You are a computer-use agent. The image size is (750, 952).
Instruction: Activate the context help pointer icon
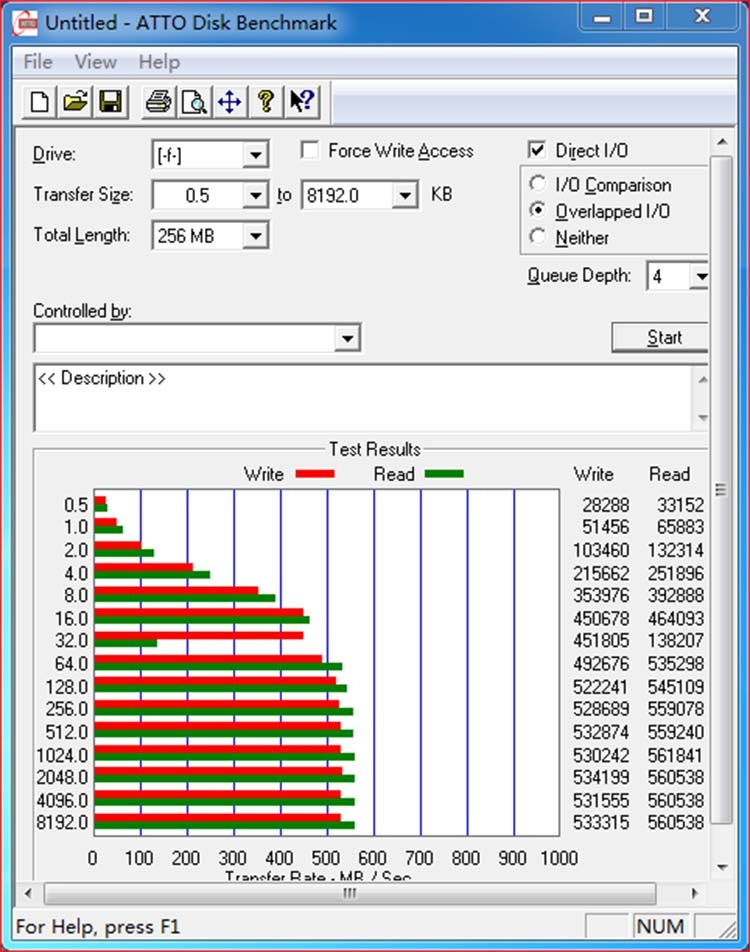pos(301,101)
